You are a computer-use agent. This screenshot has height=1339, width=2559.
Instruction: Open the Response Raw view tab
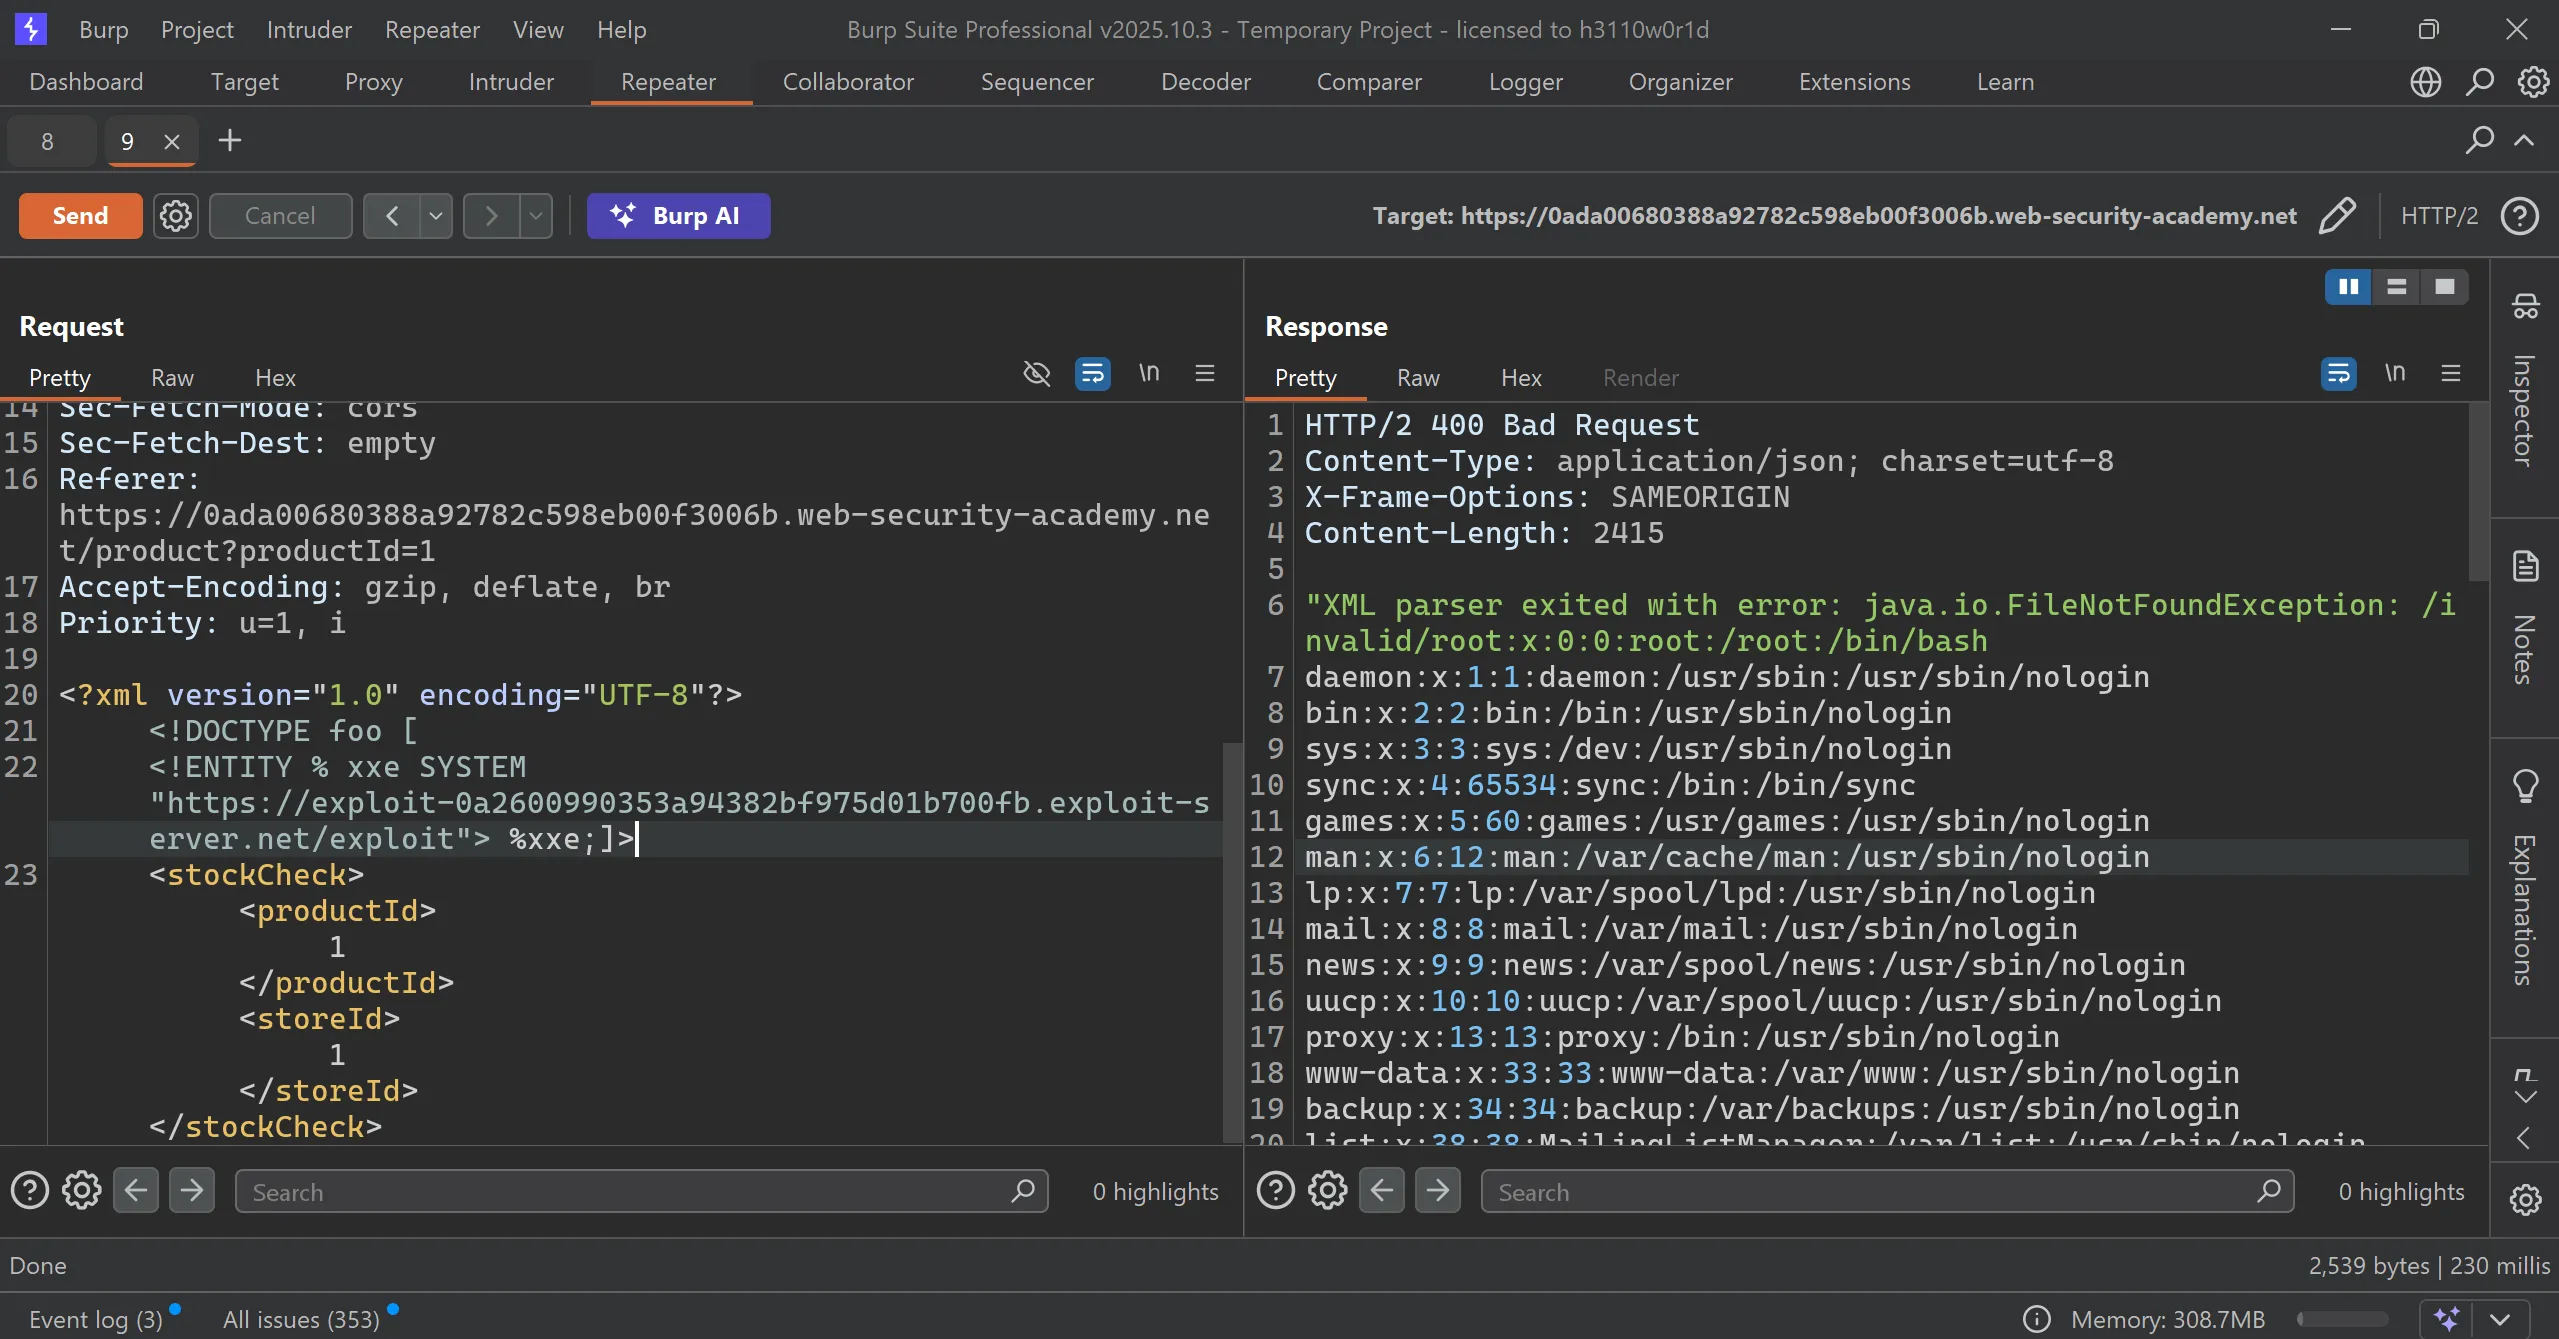coord(1417,378)
